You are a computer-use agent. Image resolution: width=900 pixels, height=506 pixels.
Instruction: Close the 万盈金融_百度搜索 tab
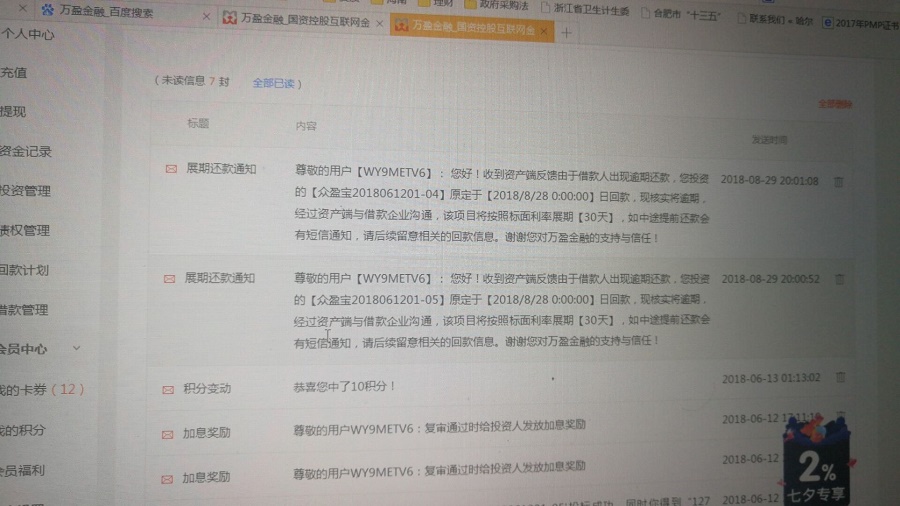[x=206, y=17]
